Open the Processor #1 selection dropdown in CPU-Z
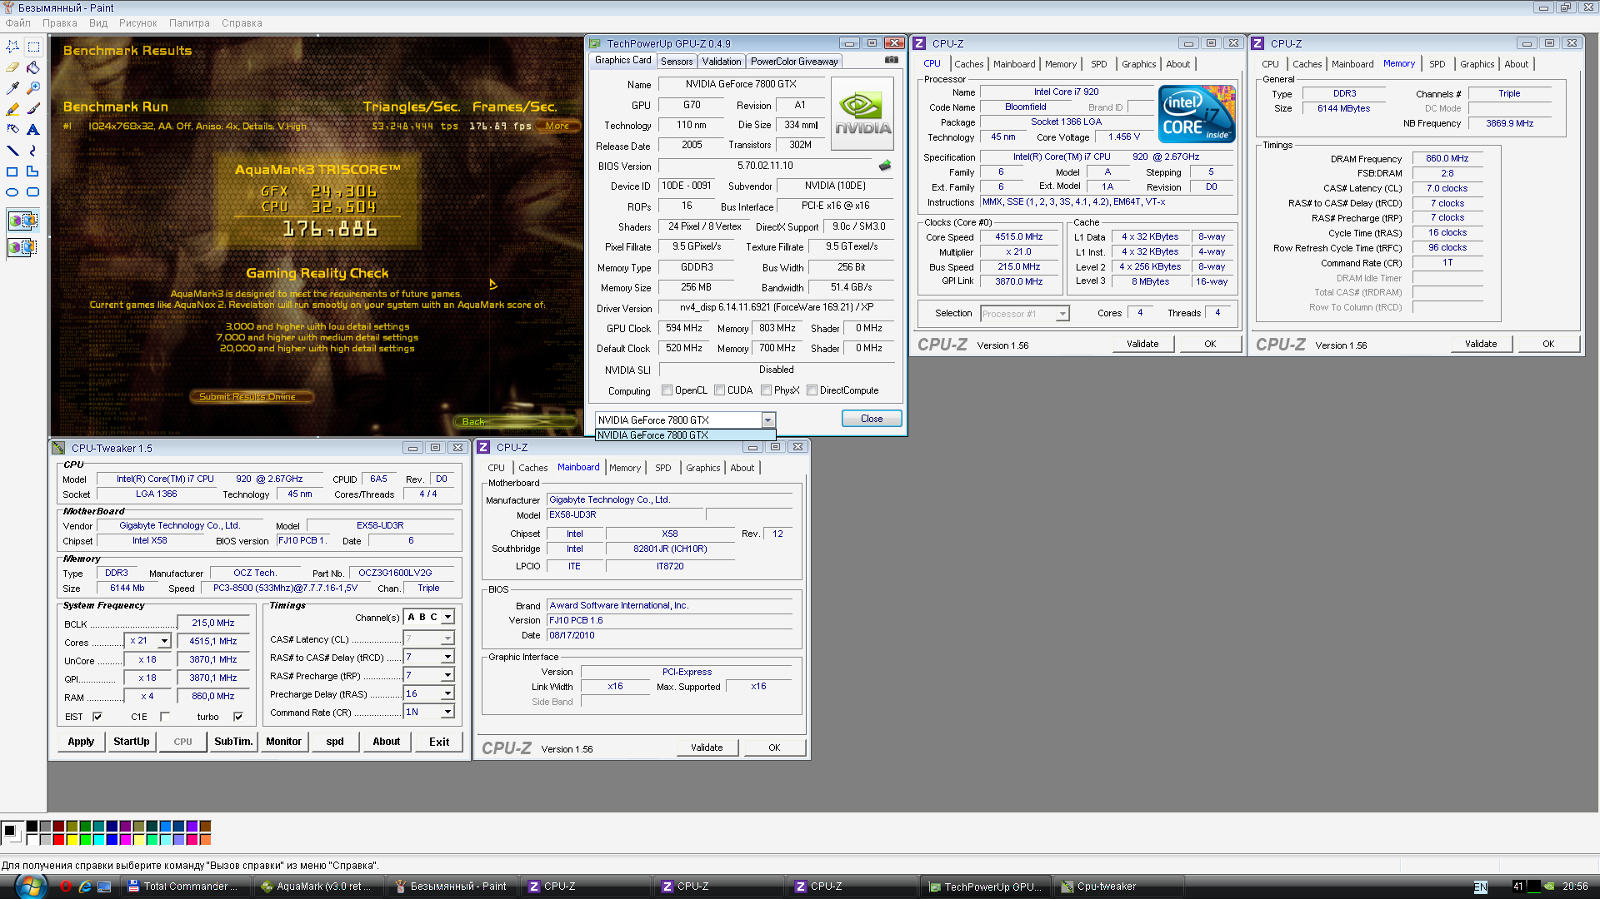 click(1062, 313)
